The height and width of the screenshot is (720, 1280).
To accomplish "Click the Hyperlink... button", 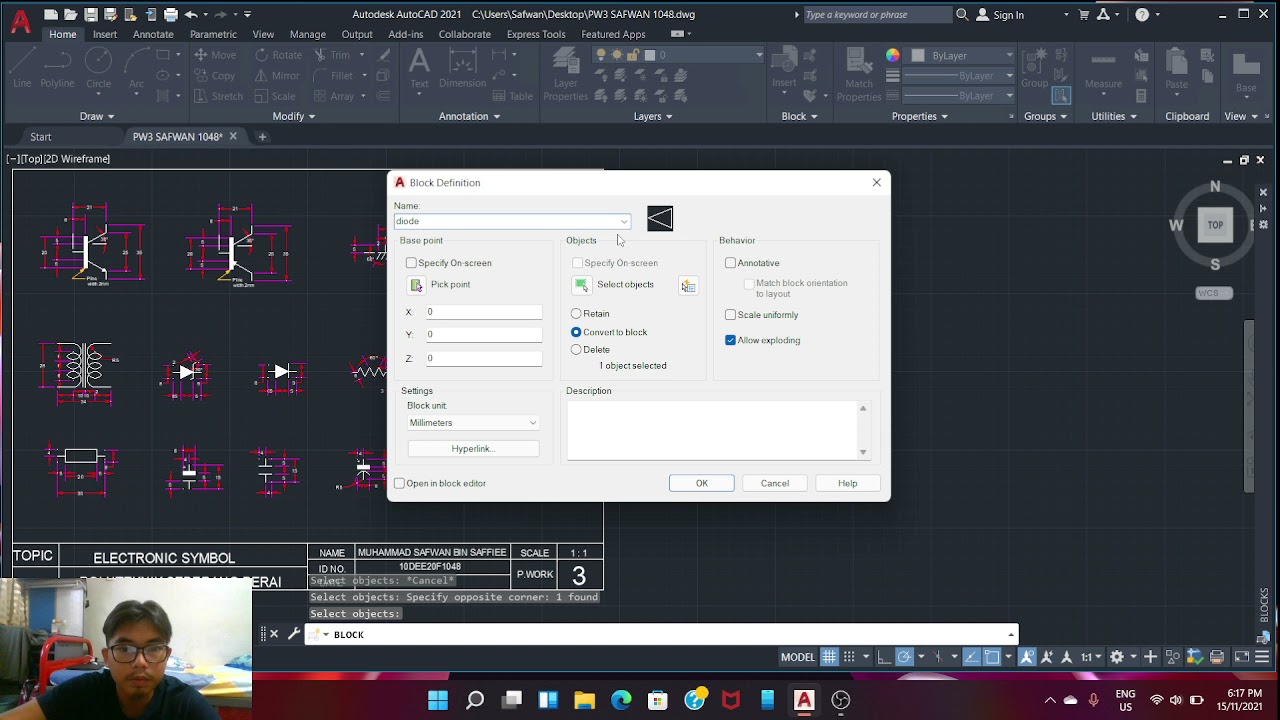I will [473, 449].
